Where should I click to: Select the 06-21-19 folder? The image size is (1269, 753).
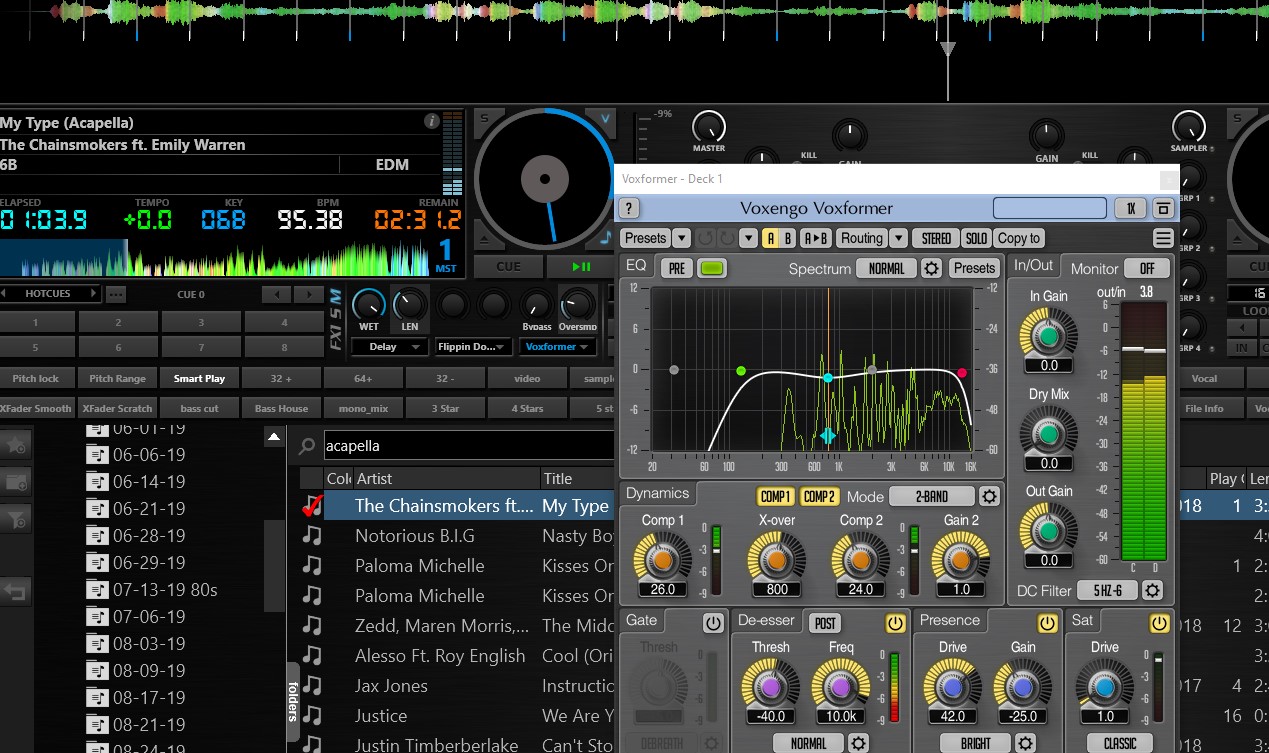tap(149, 508)
